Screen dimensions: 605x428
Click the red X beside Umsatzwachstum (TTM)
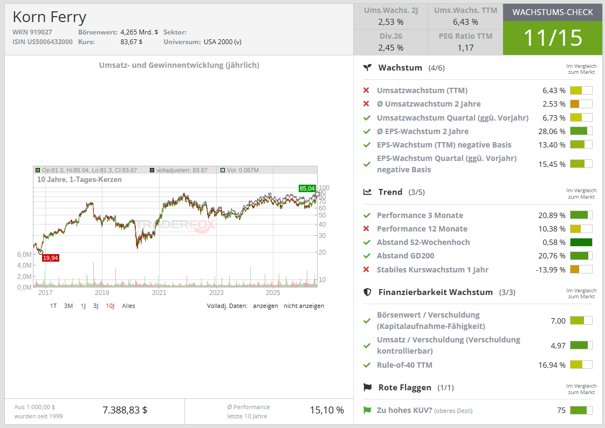point(366,90)
